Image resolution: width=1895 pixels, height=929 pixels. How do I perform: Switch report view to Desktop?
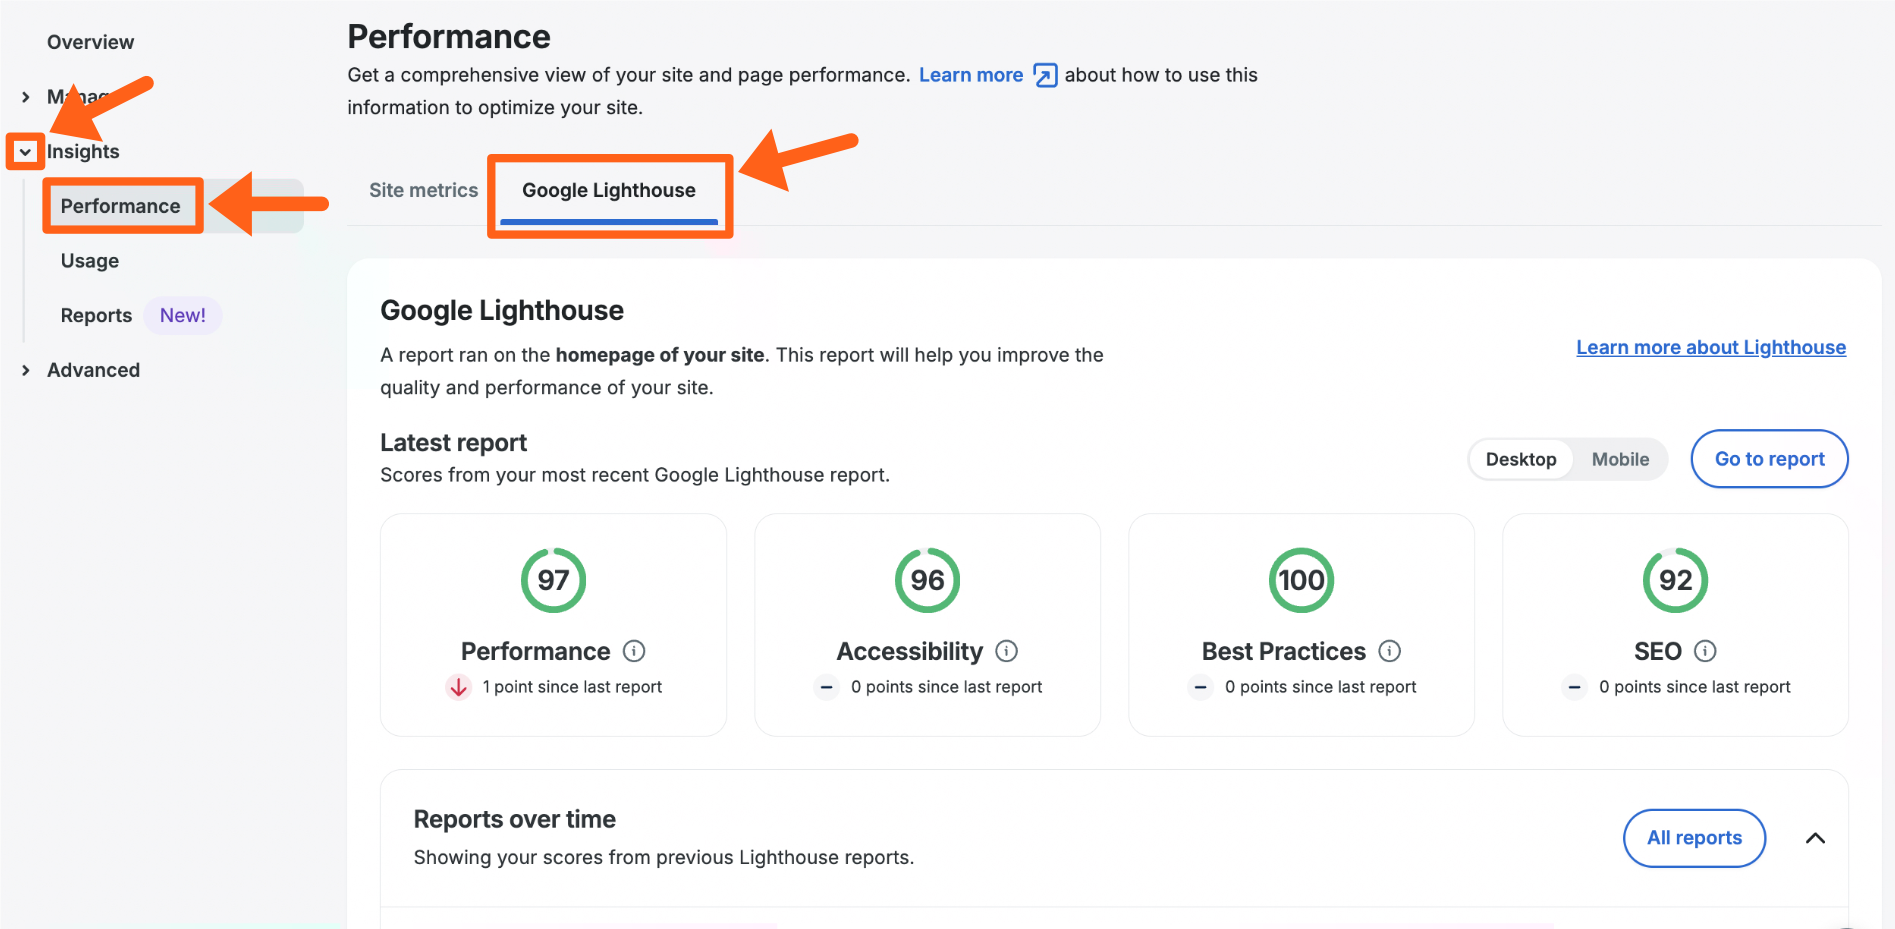click(1520, 459)
